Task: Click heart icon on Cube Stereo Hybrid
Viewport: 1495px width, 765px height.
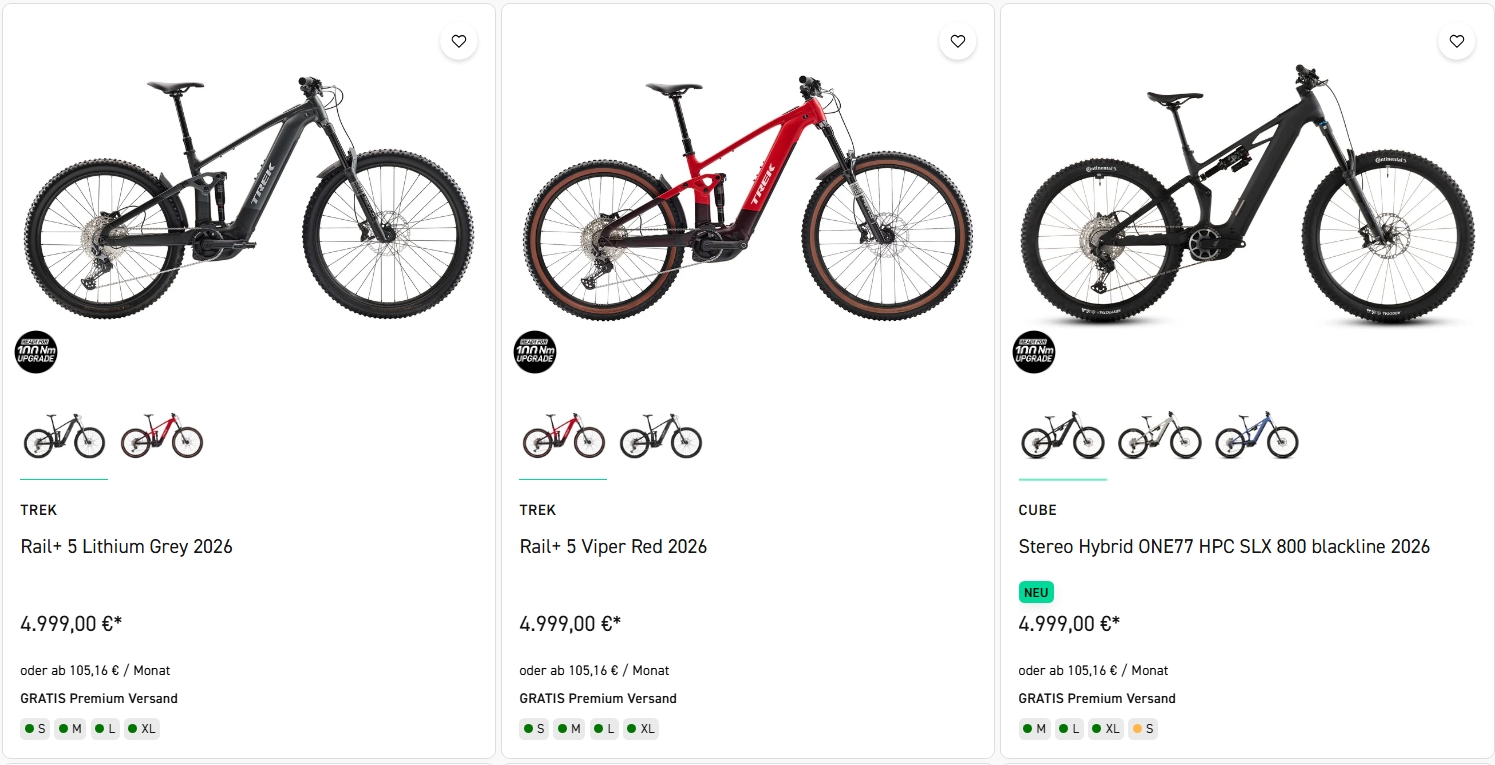Action: tap(1456, 41)
